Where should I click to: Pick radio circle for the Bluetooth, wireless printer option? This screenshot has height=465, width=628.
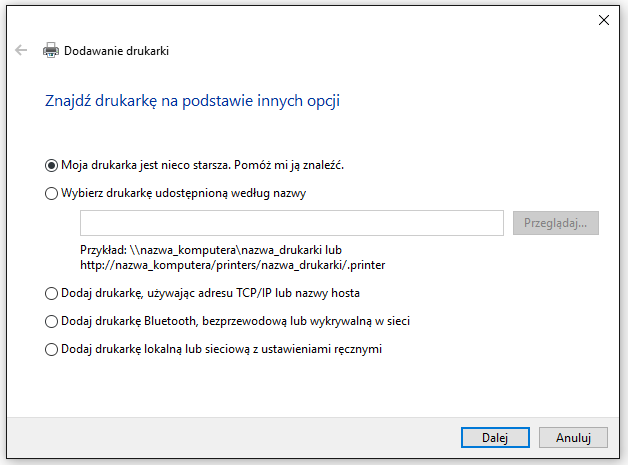[51, 322]
